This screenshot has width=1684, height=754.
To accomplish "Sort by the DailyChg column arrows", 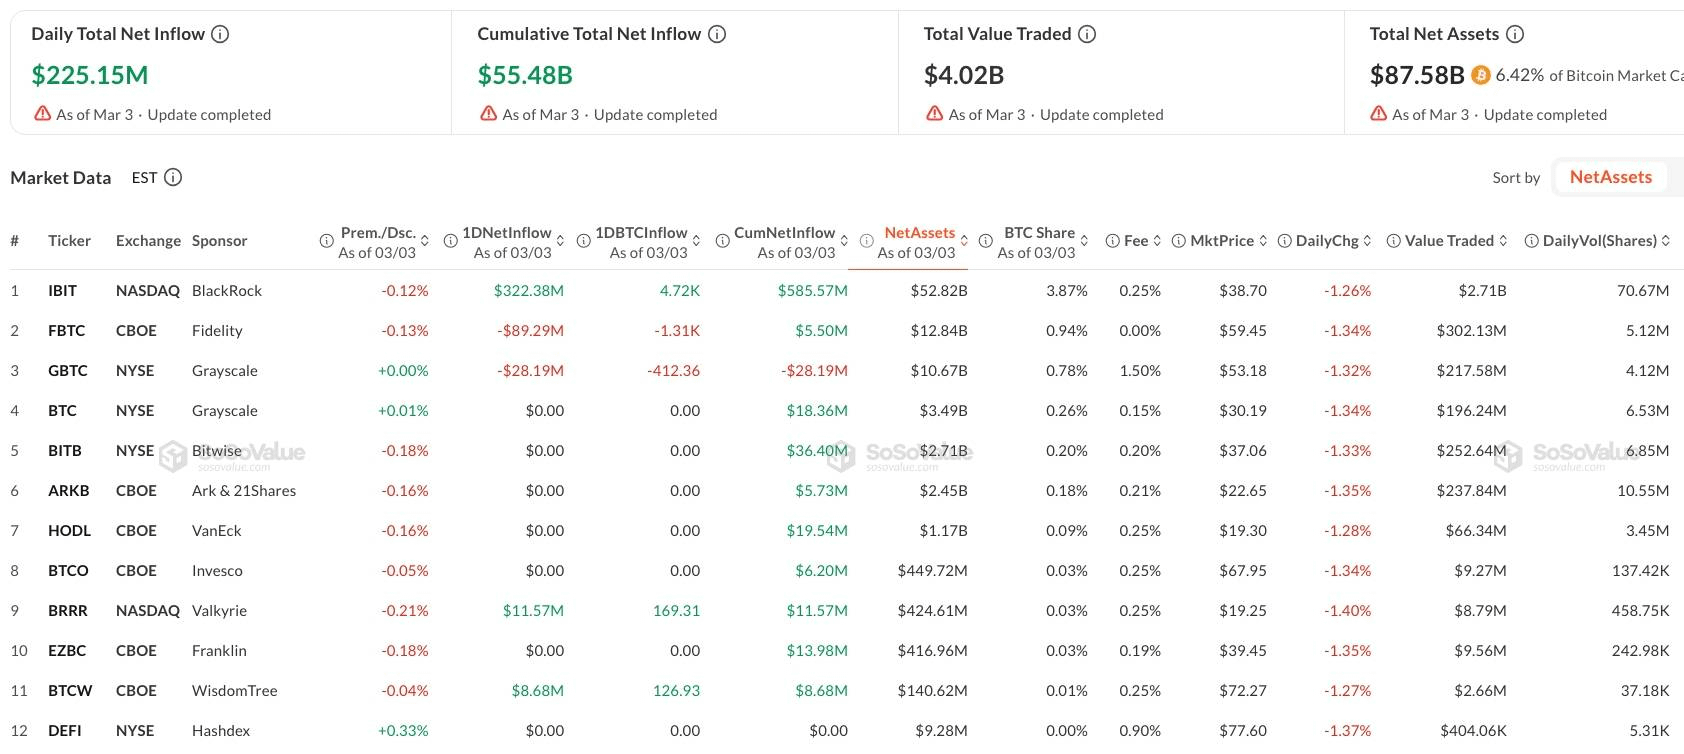I will [x=1367, y=241].
